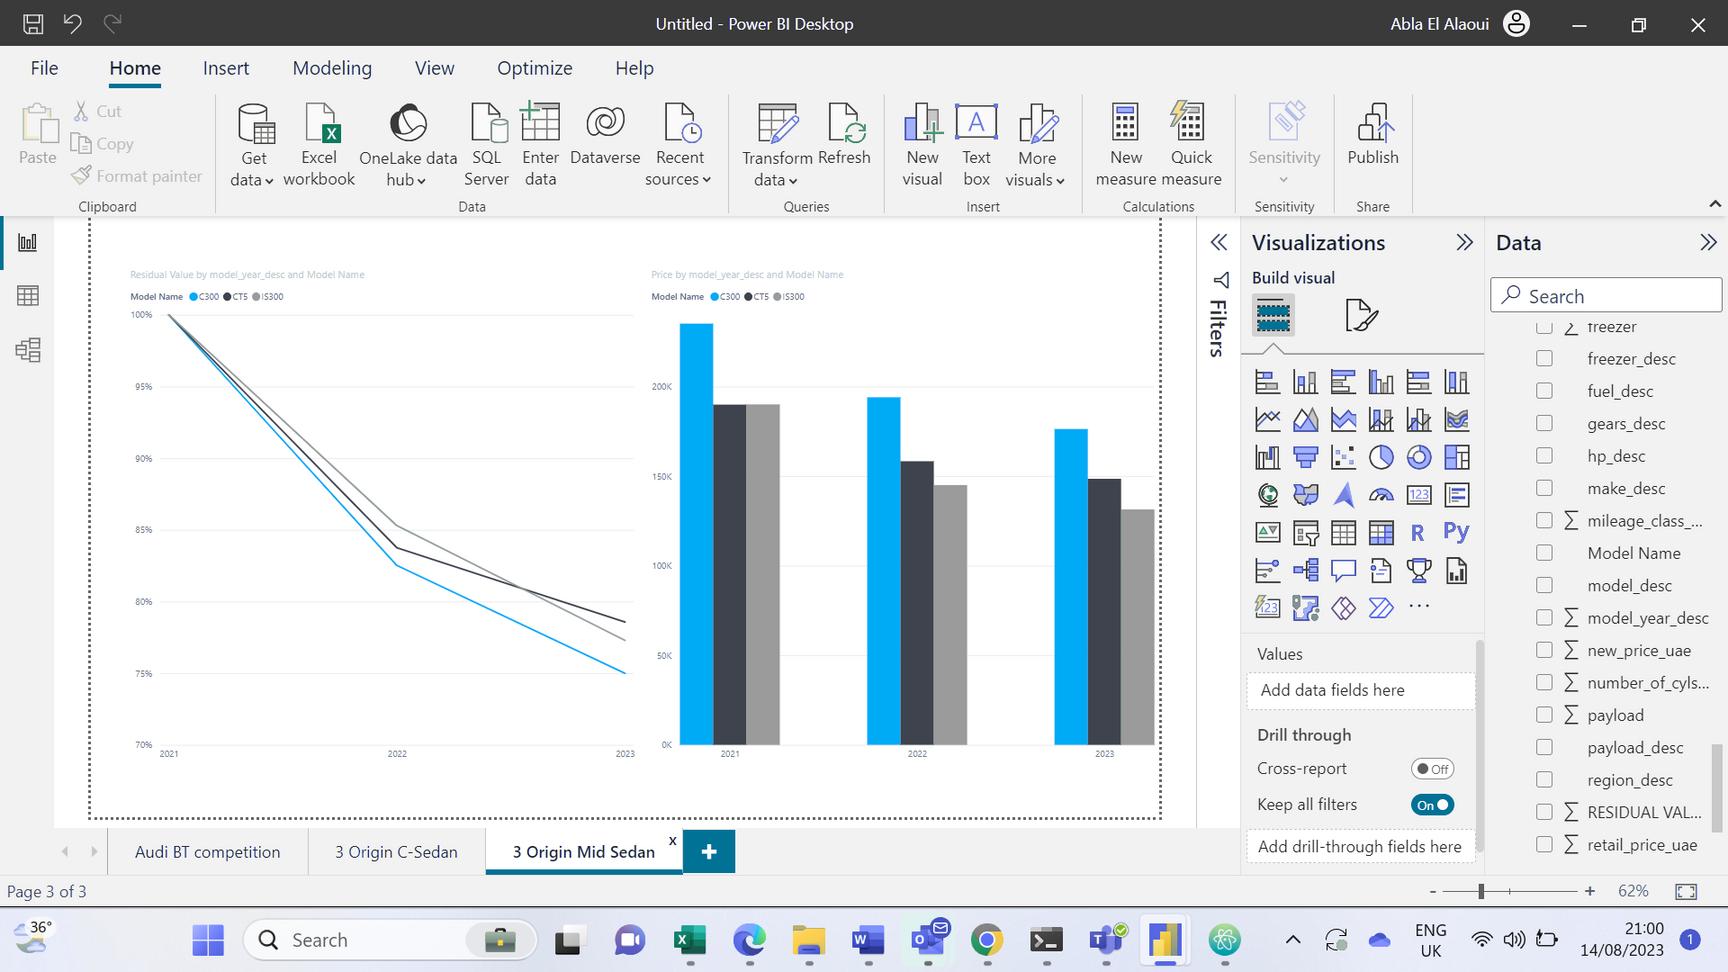Viewport: 1728px width, 972px height.
Task: Create a Quick measure
Action: coord(1191,146)
